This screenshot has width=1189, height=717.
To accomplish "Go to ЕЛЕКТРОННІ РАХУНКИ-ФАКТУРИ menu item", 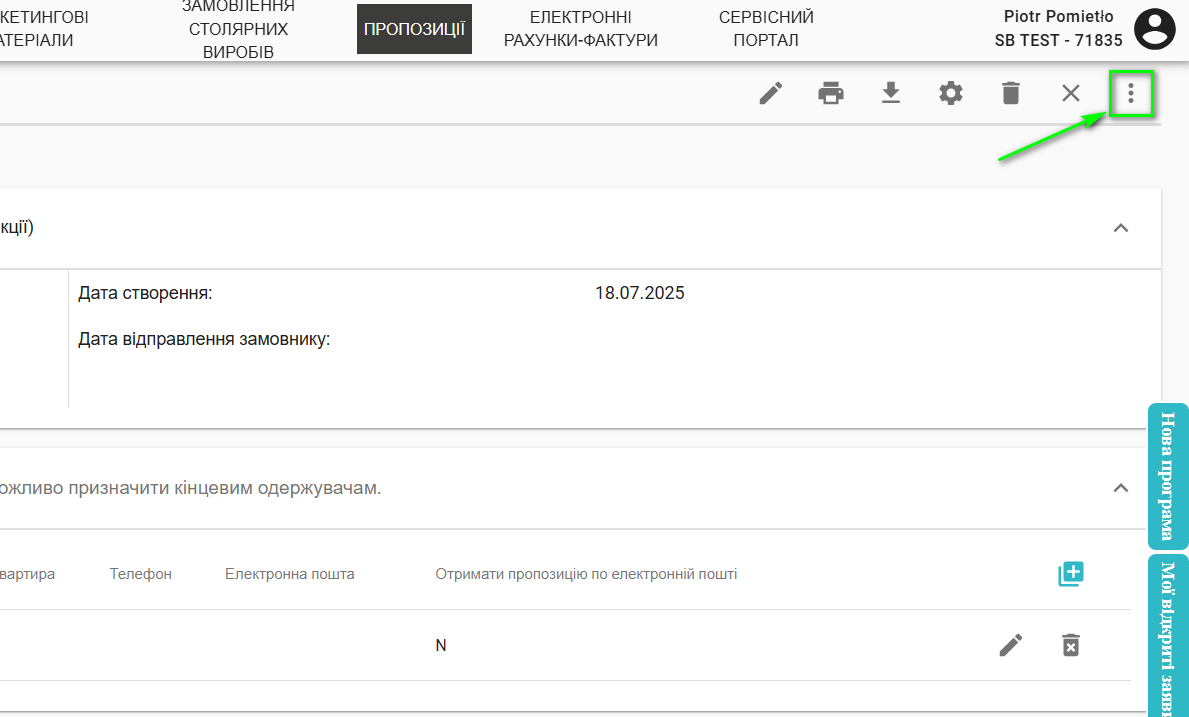I will click(580, 29).
